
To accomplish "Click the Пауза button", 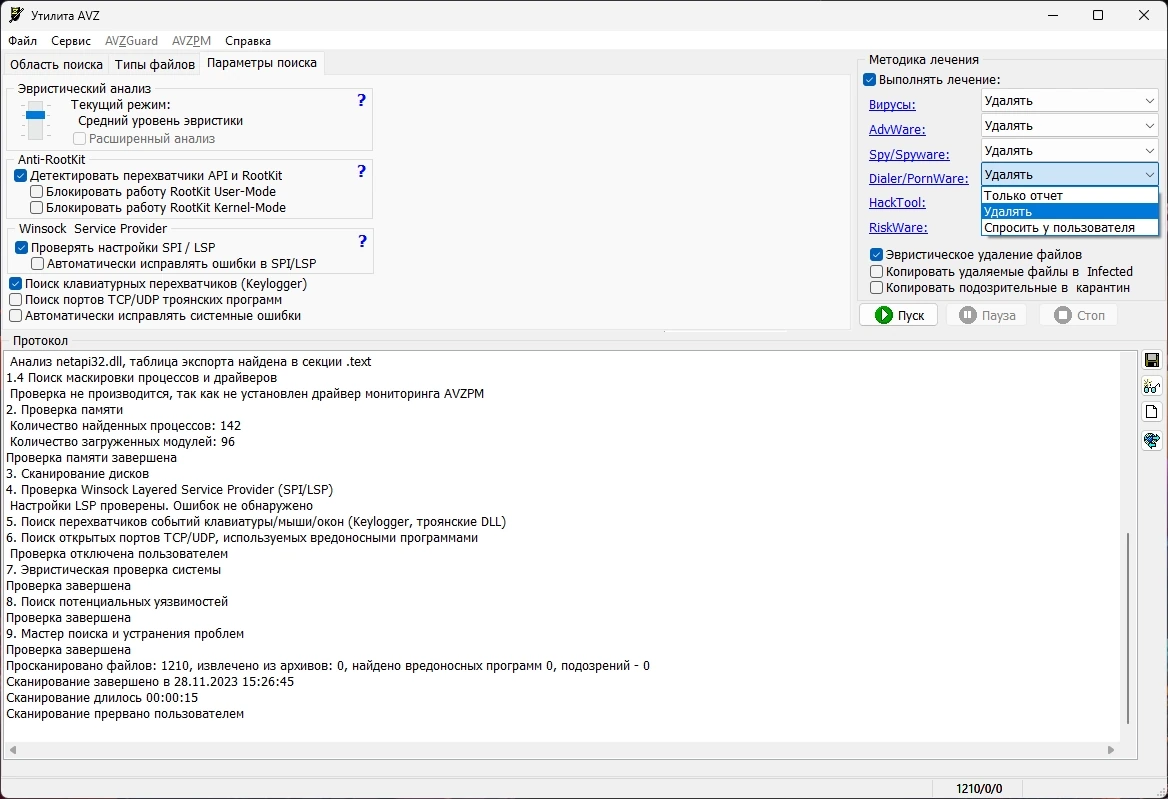I will click(x=986, y=315).
